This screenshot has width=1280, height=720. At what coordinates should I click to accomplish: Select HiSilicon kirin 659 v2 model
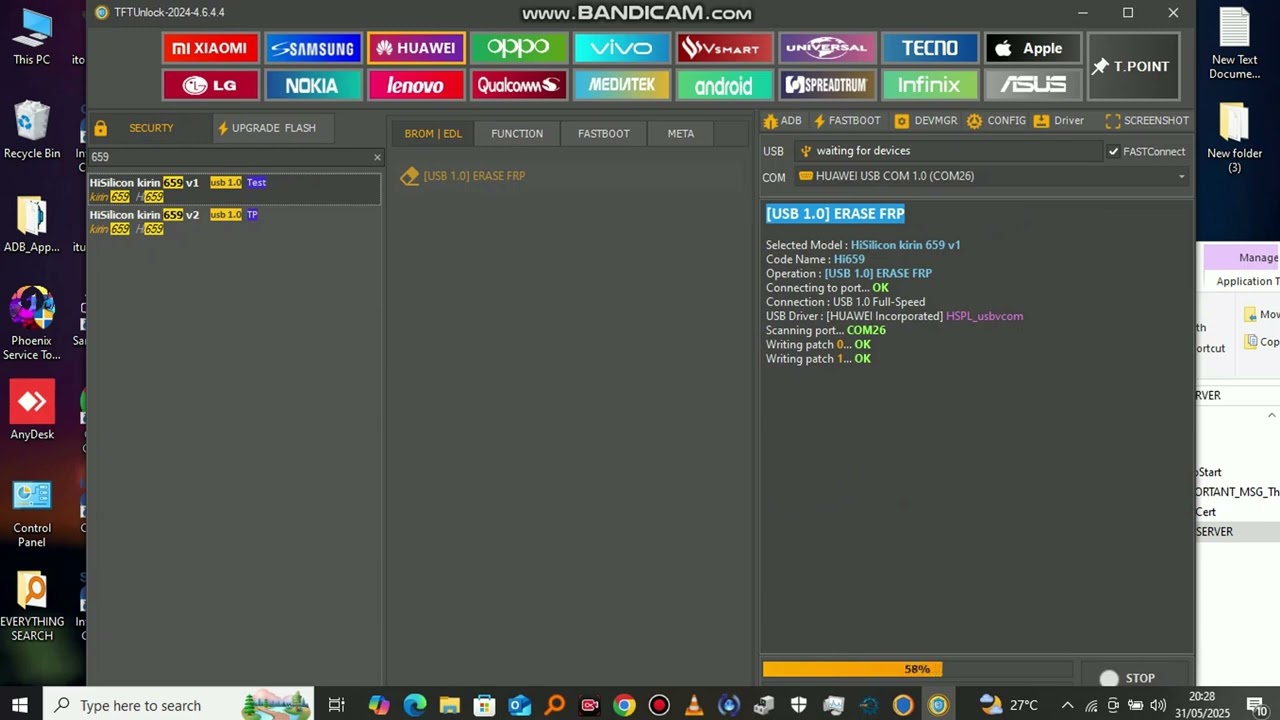(234, 222)
